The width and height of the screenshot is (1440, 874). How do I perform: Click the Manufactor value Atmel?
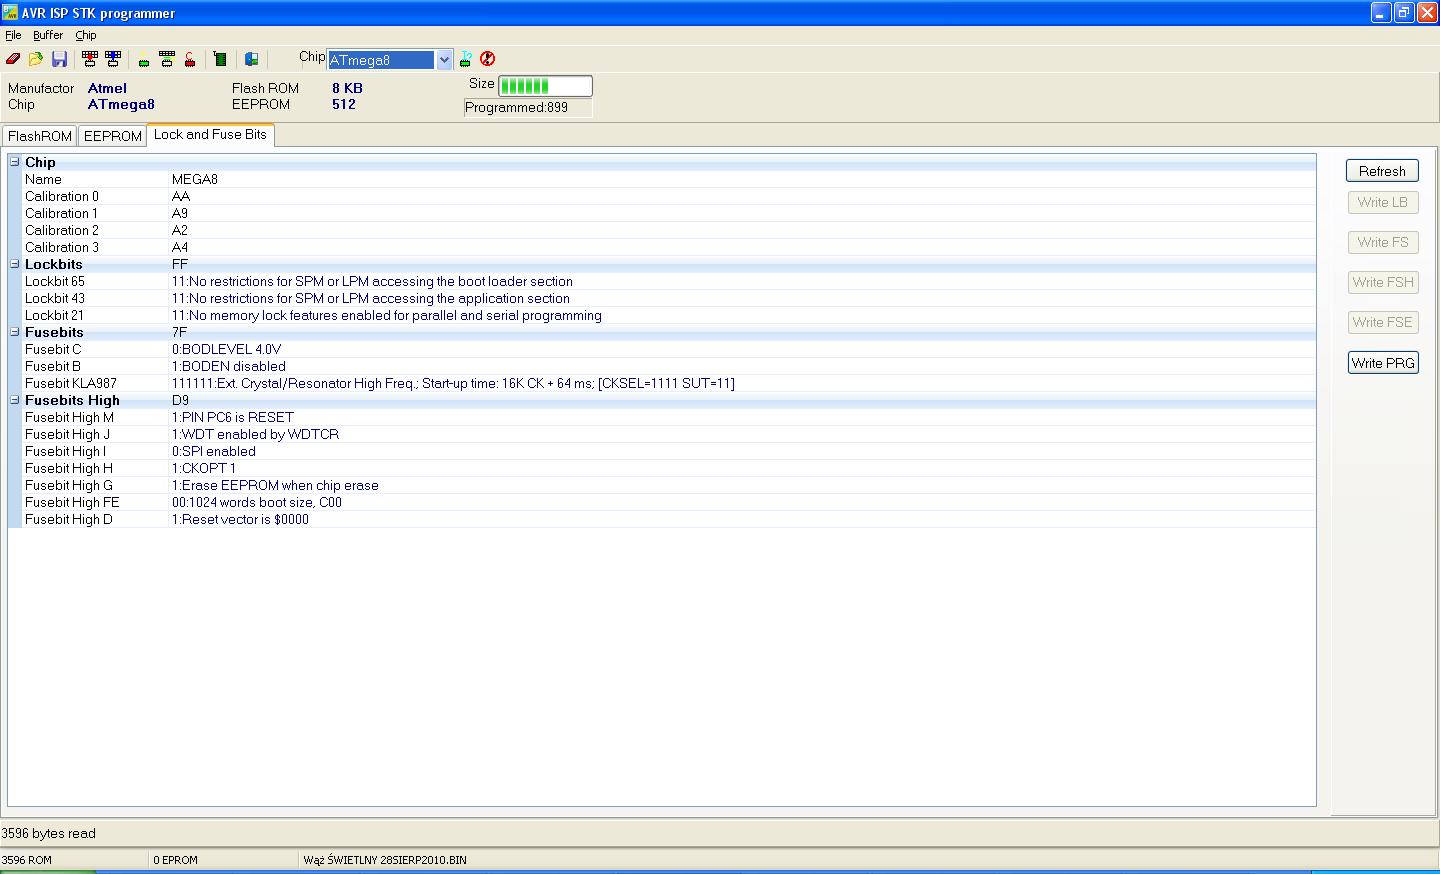tap(107, 88)
